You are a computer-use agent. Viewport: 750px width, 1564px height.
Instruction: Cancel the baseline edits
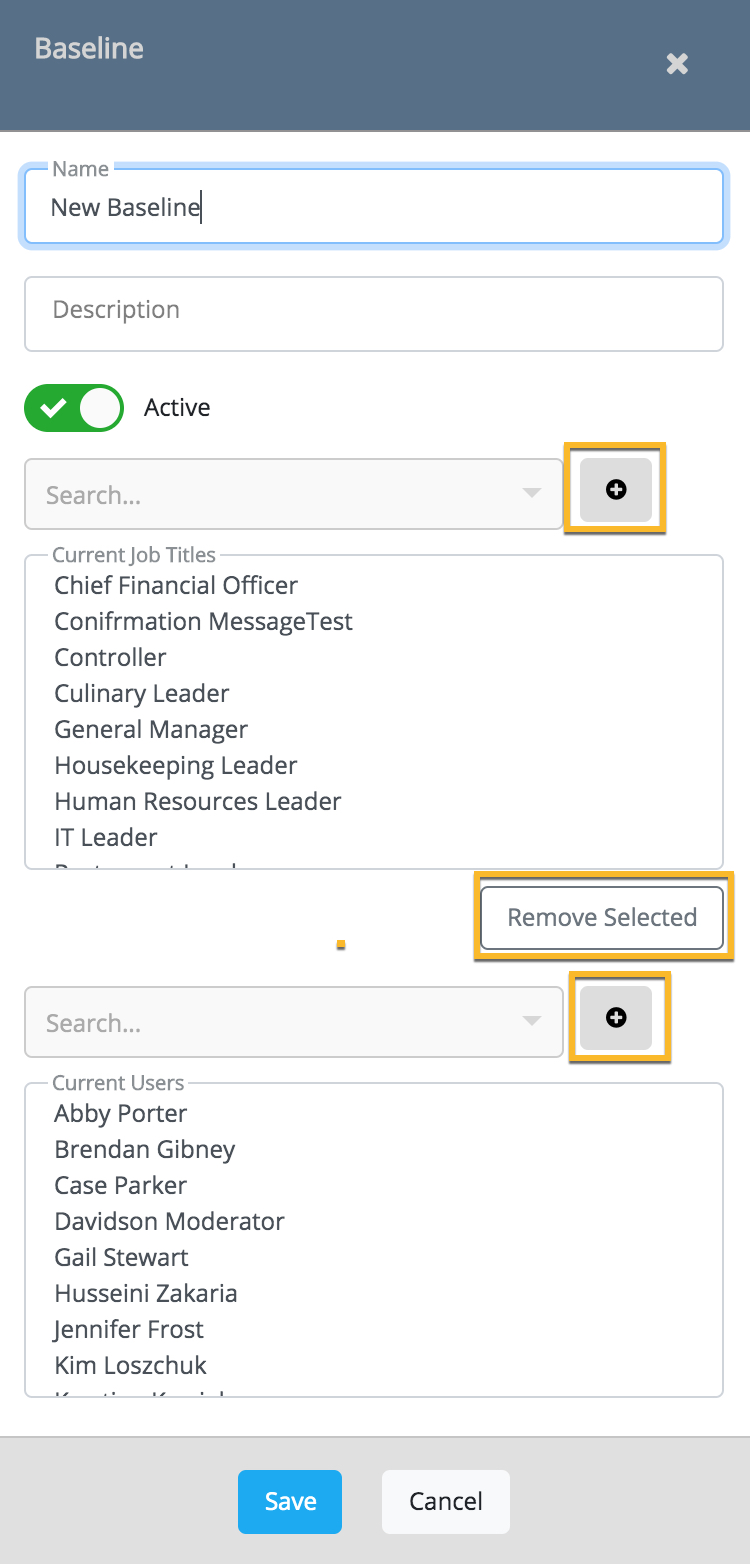pos(445,1501)
